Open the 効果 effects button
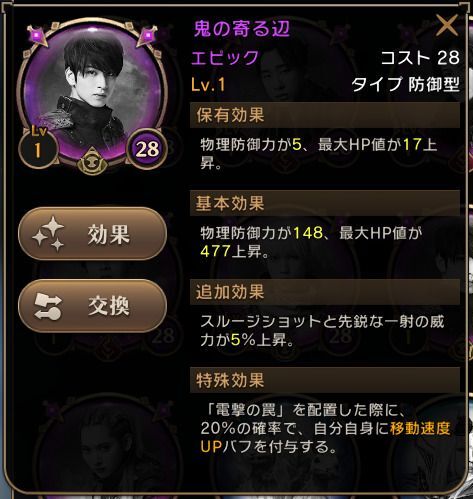The width and height of the screenshot is (473, 499). (x=92, y=233)
